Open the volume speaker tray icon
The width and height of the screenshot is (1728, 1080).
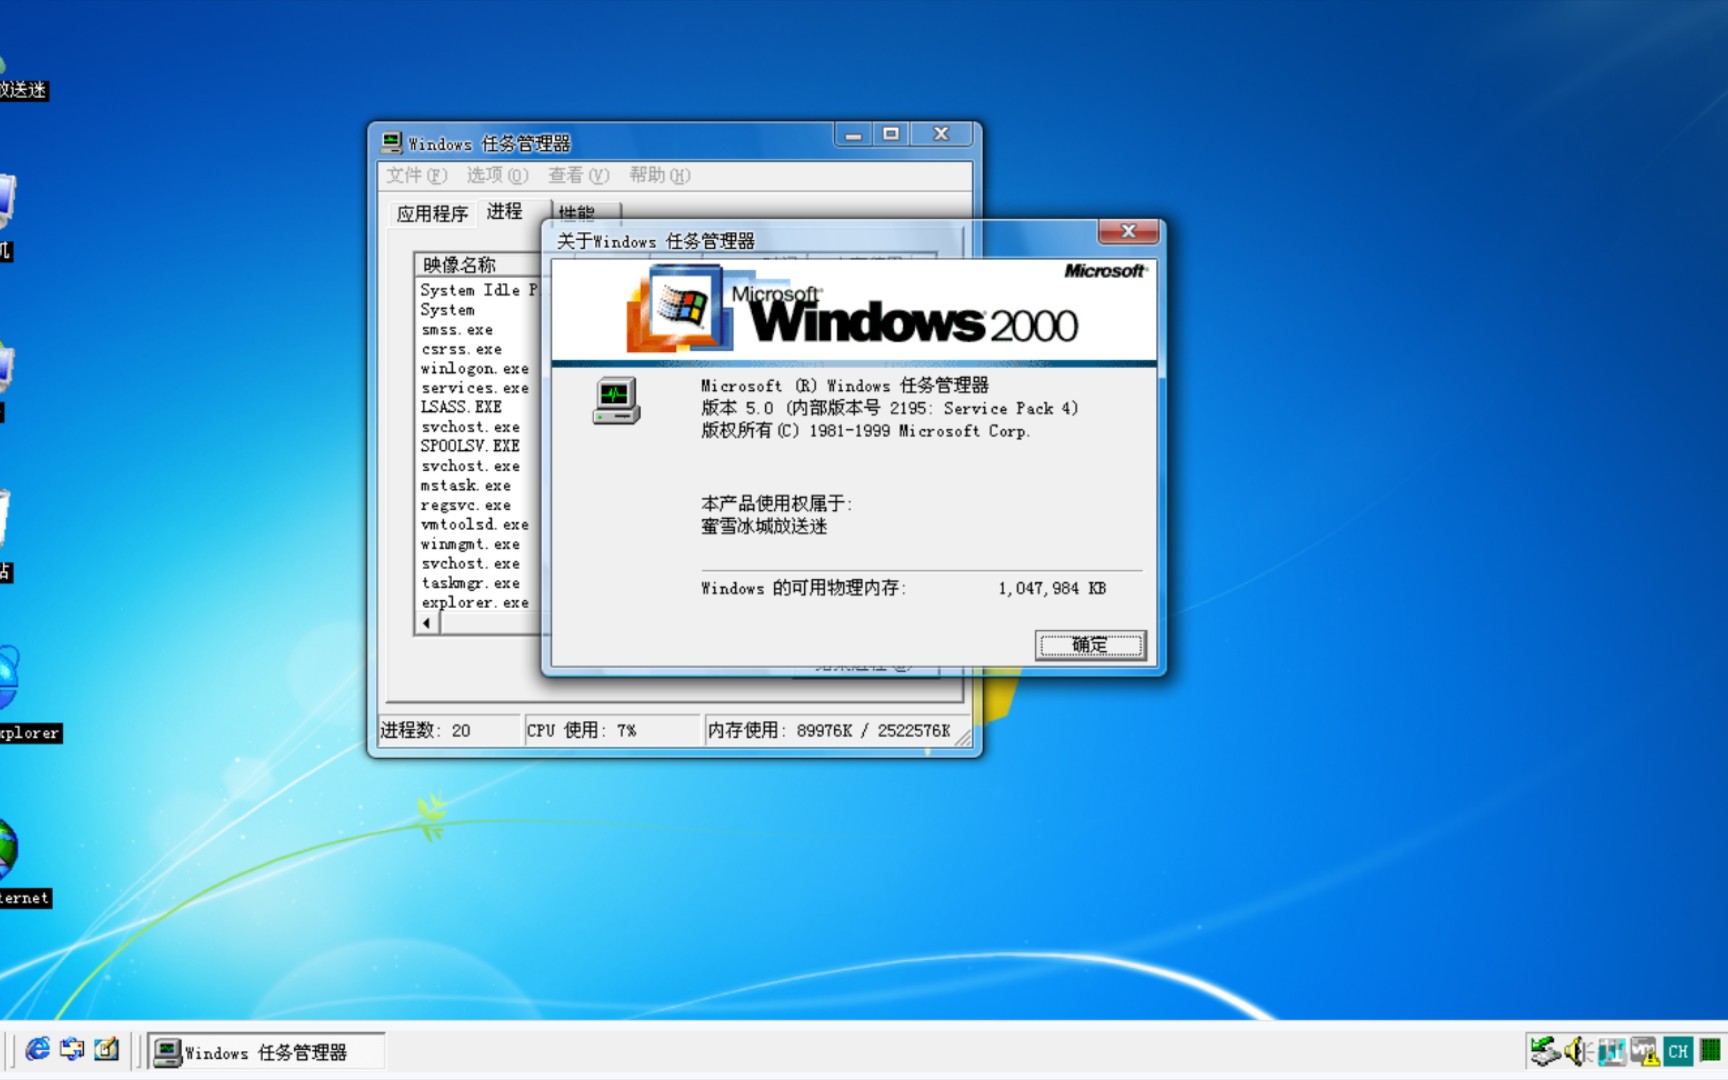(x=1578, y=1051)
